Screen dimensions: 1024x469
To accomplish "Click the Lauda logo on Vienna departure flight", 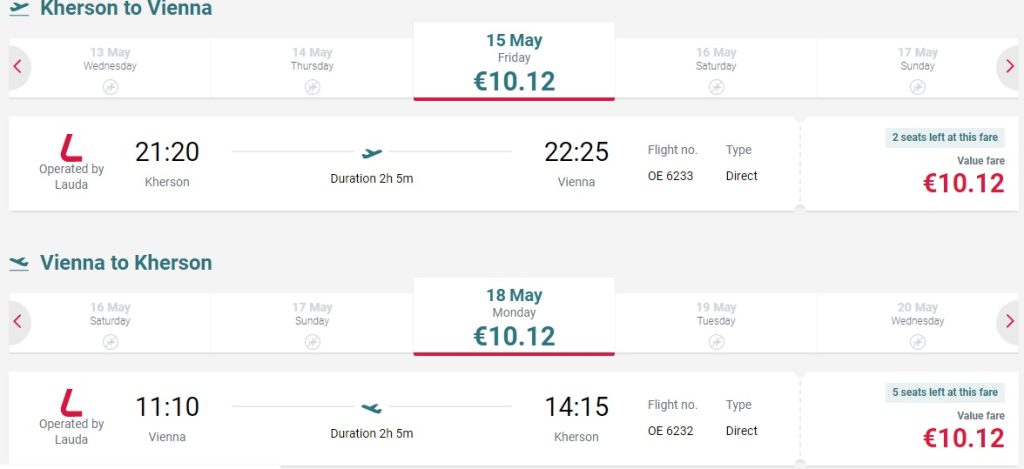I will click(x=71, y=403).
